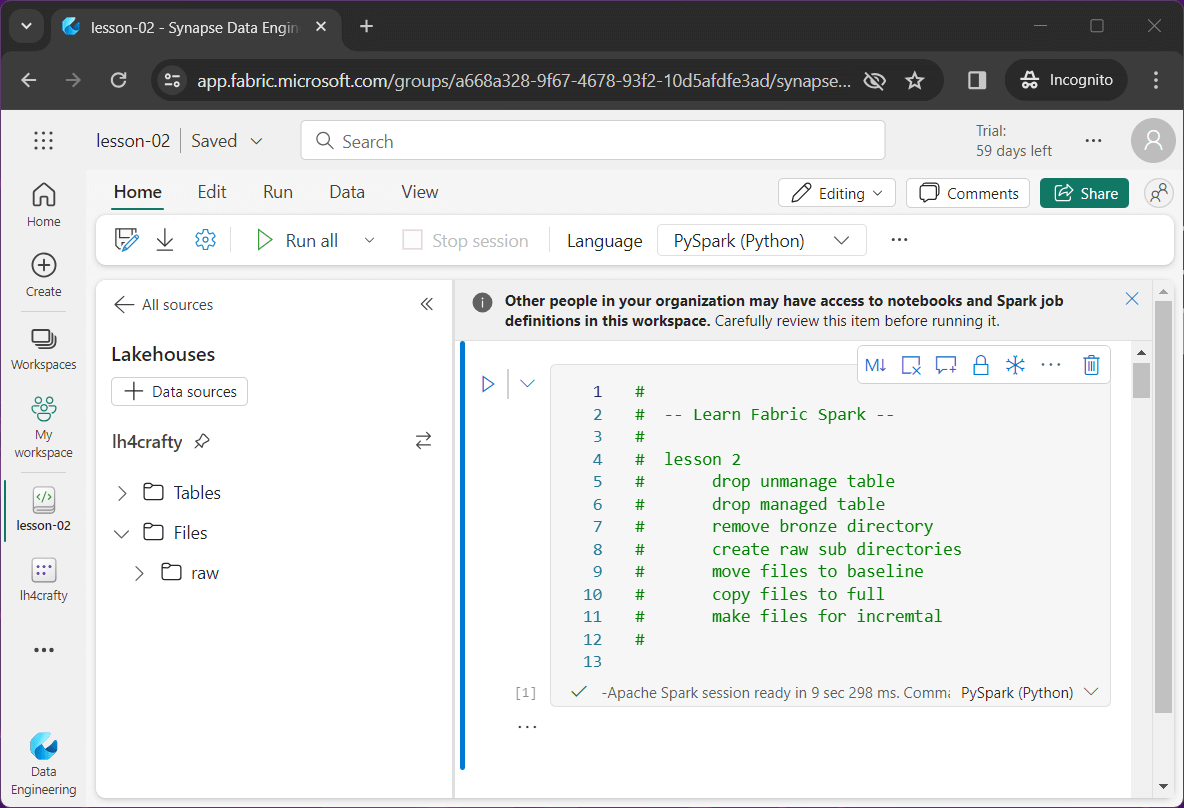The image size is (1184, 808).
Task: Freeze the cell using snowflake icon
Action: pyautogui.click(x=1015, y=365)
